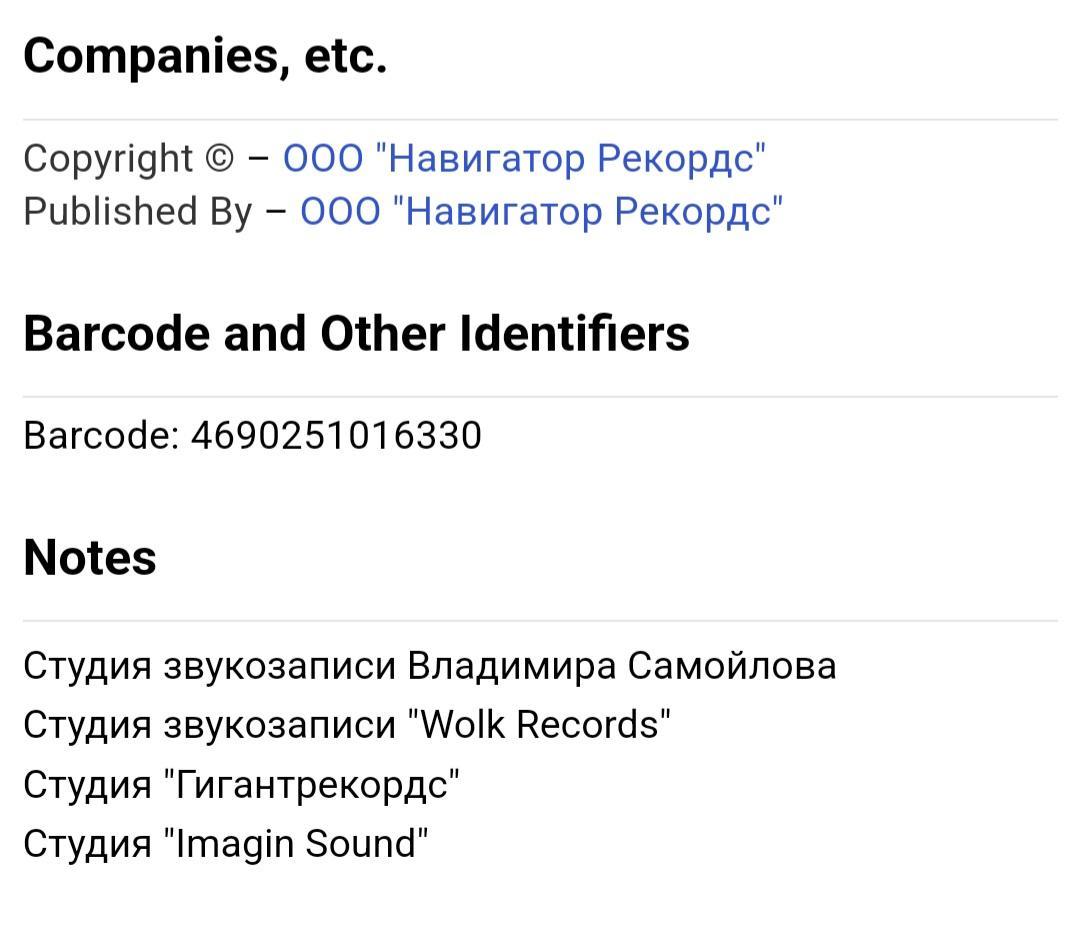1080x937 pixels.
Task: Click the word "Студия" before Гигантрекордс
Action: click(87, 785)
